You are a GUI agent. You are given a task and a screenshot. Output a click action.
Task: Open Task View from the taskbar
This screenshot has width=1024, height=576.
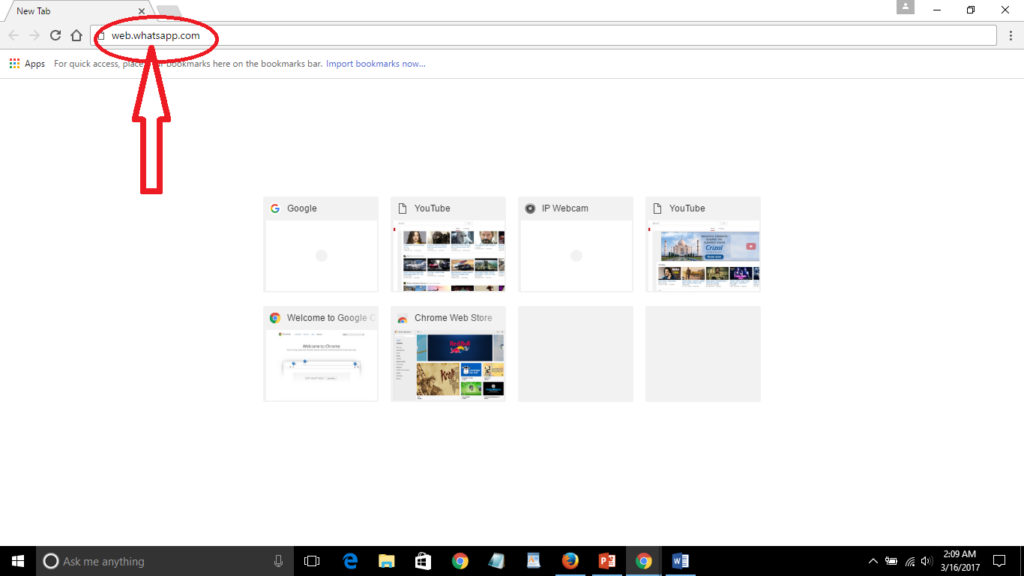point(312,561)
